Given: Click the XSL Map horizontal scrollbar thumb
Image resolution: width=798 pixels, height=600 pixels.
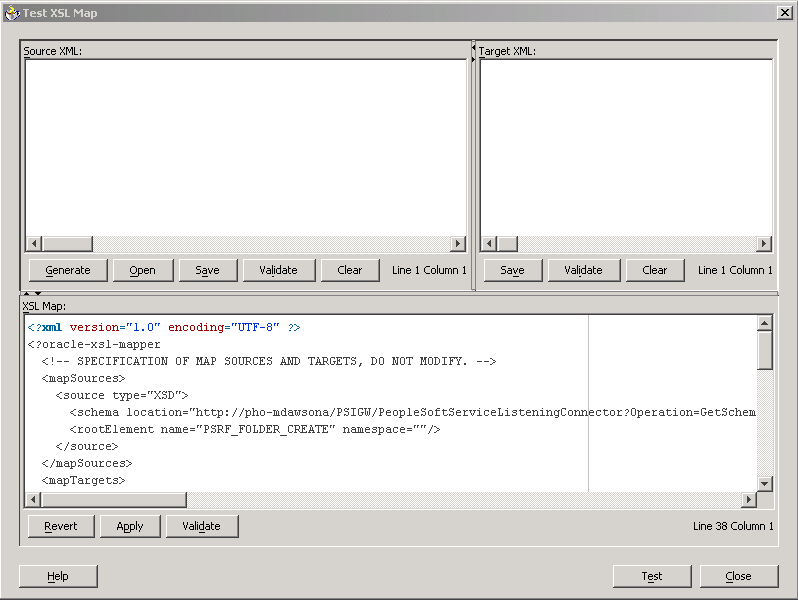Looking at the screenshot, I should coord(114,500).
